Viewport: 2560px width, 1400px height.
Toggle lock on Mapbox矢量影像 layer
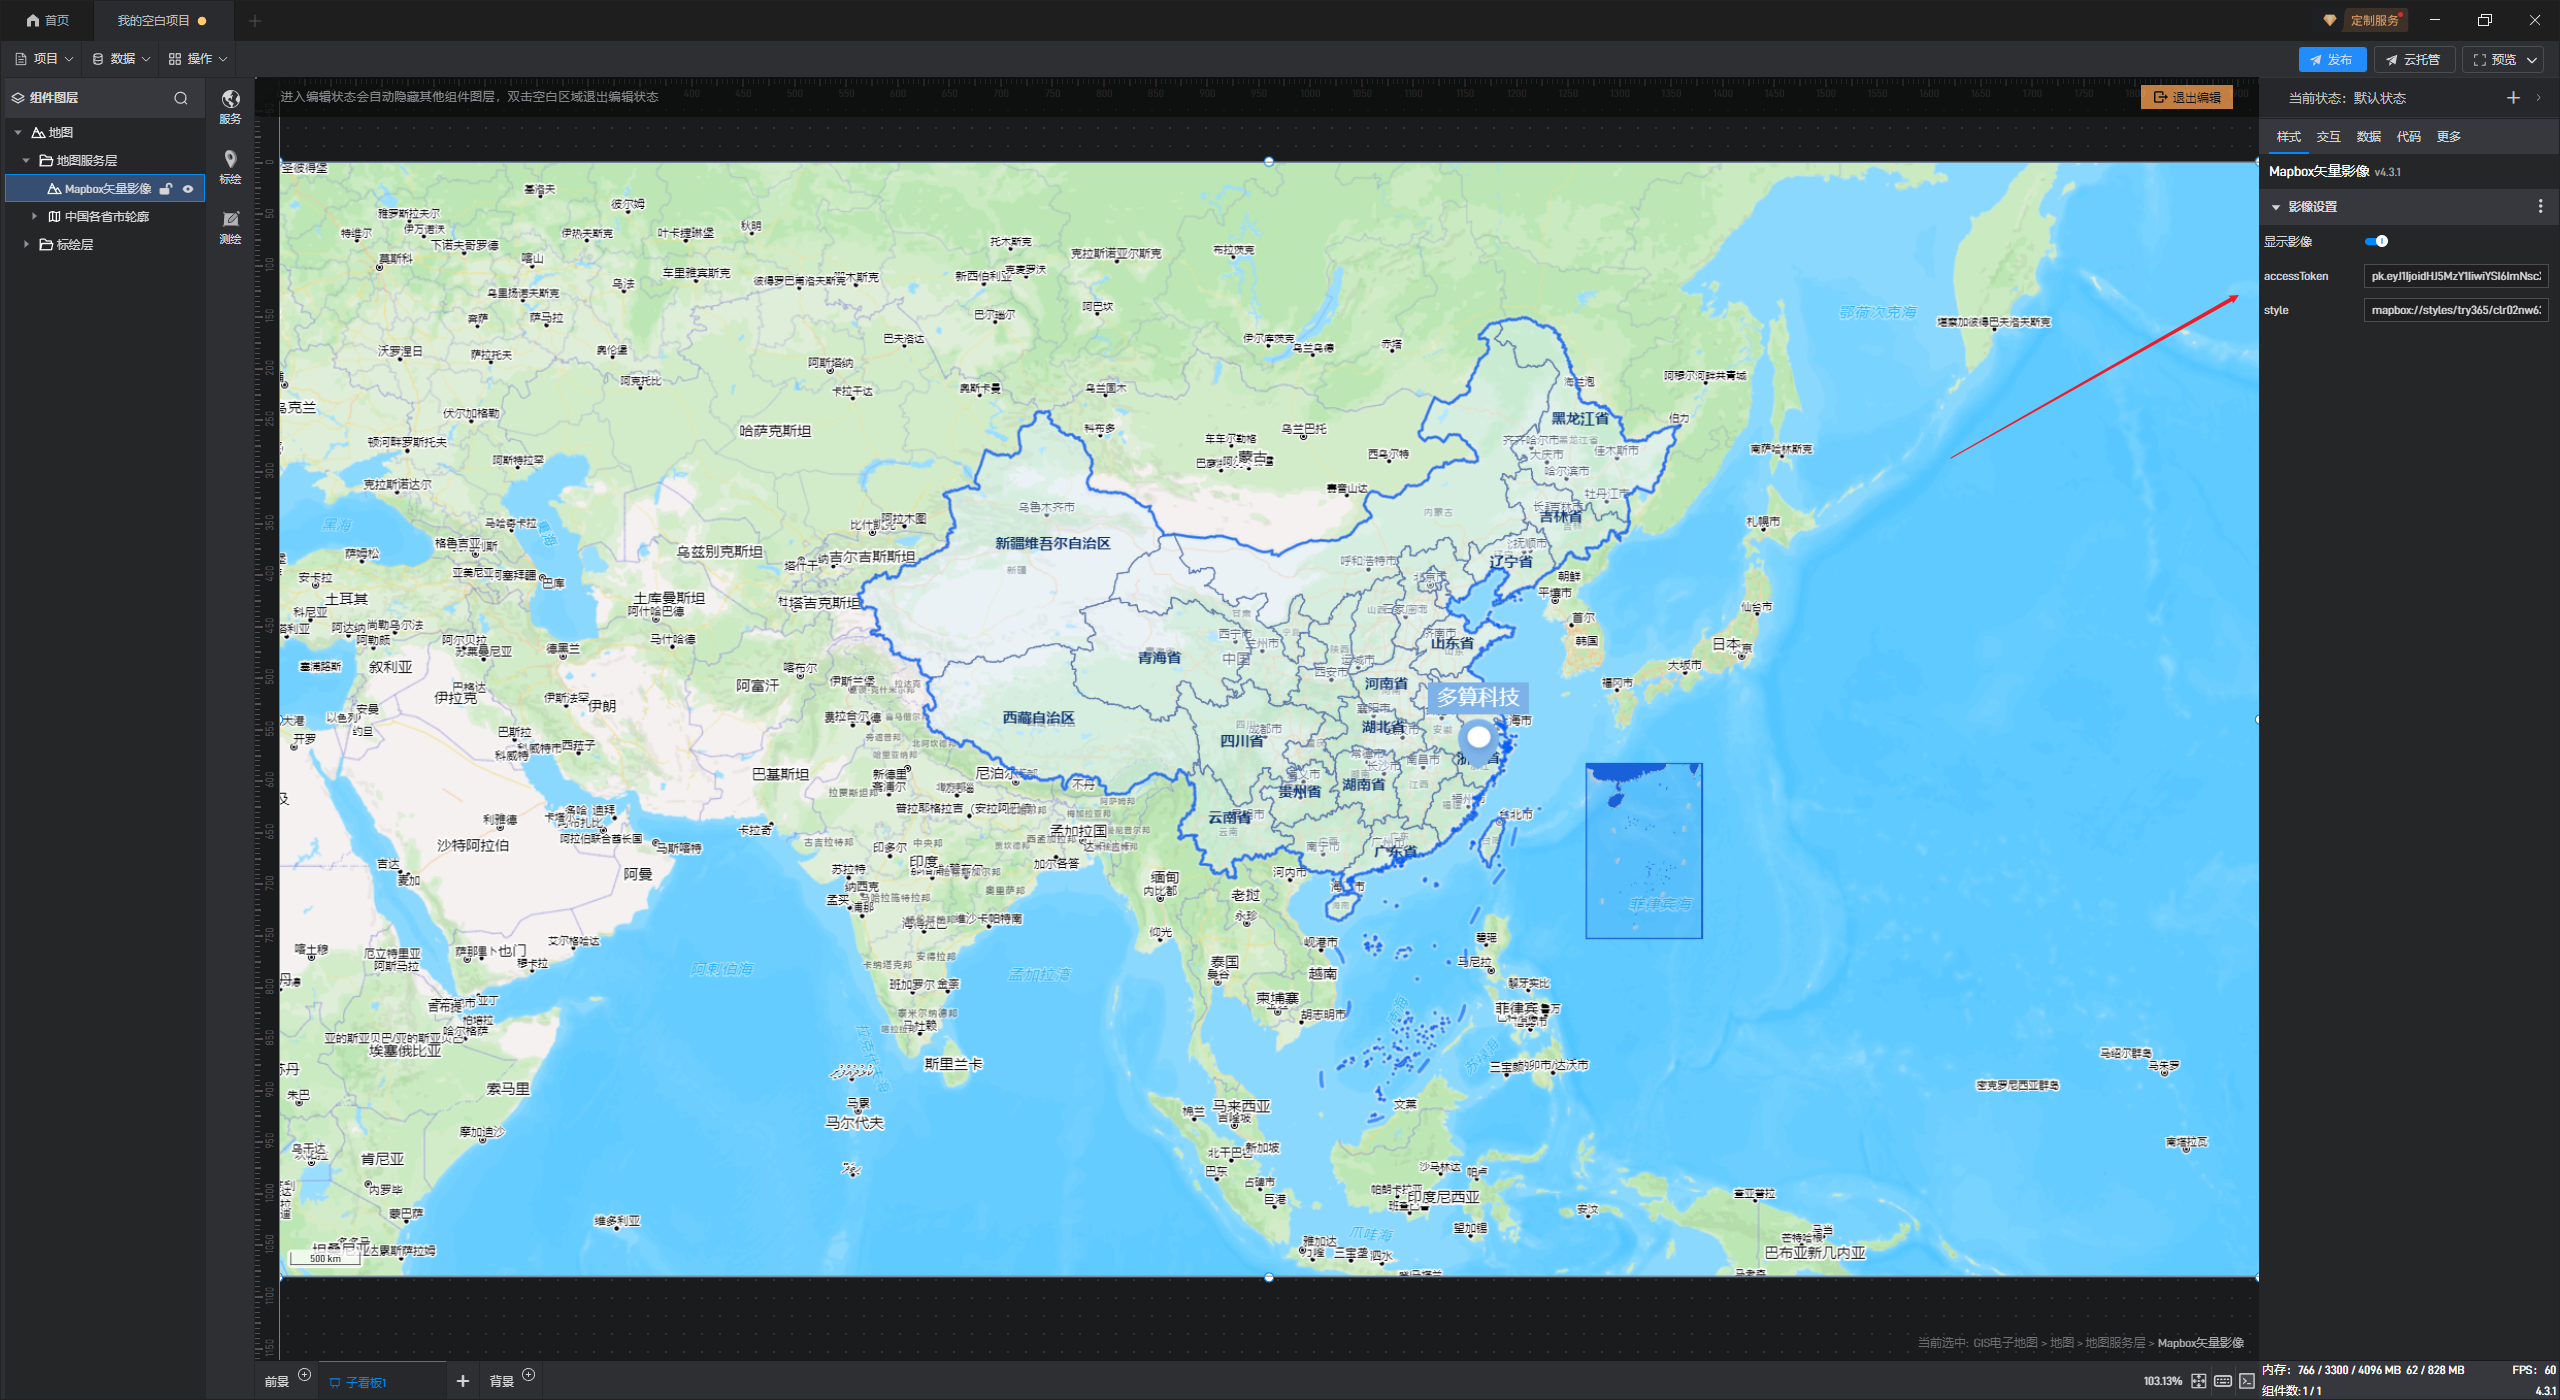(166, 189)
